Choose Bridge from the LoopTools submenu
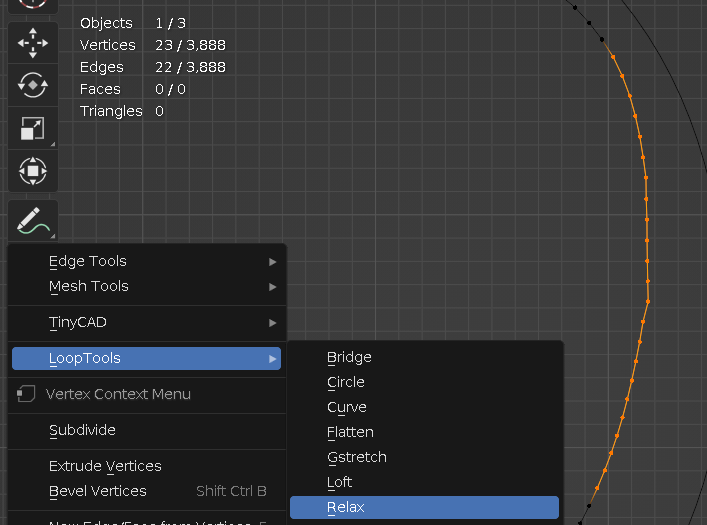The height and width of the screenshot is (525, 707). pyautogui.click(x=349, y=357)
